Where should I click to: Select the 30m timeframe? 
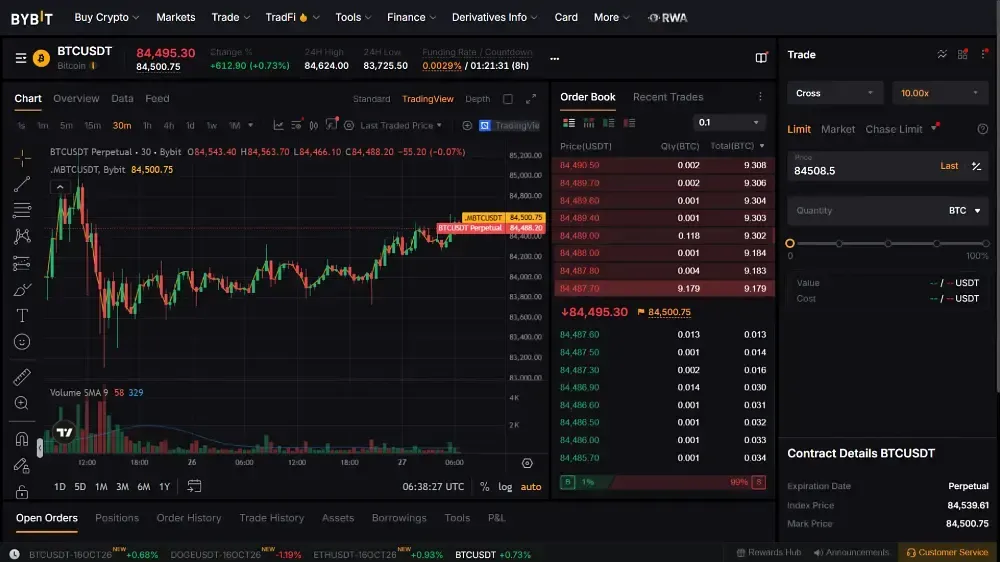122,126
